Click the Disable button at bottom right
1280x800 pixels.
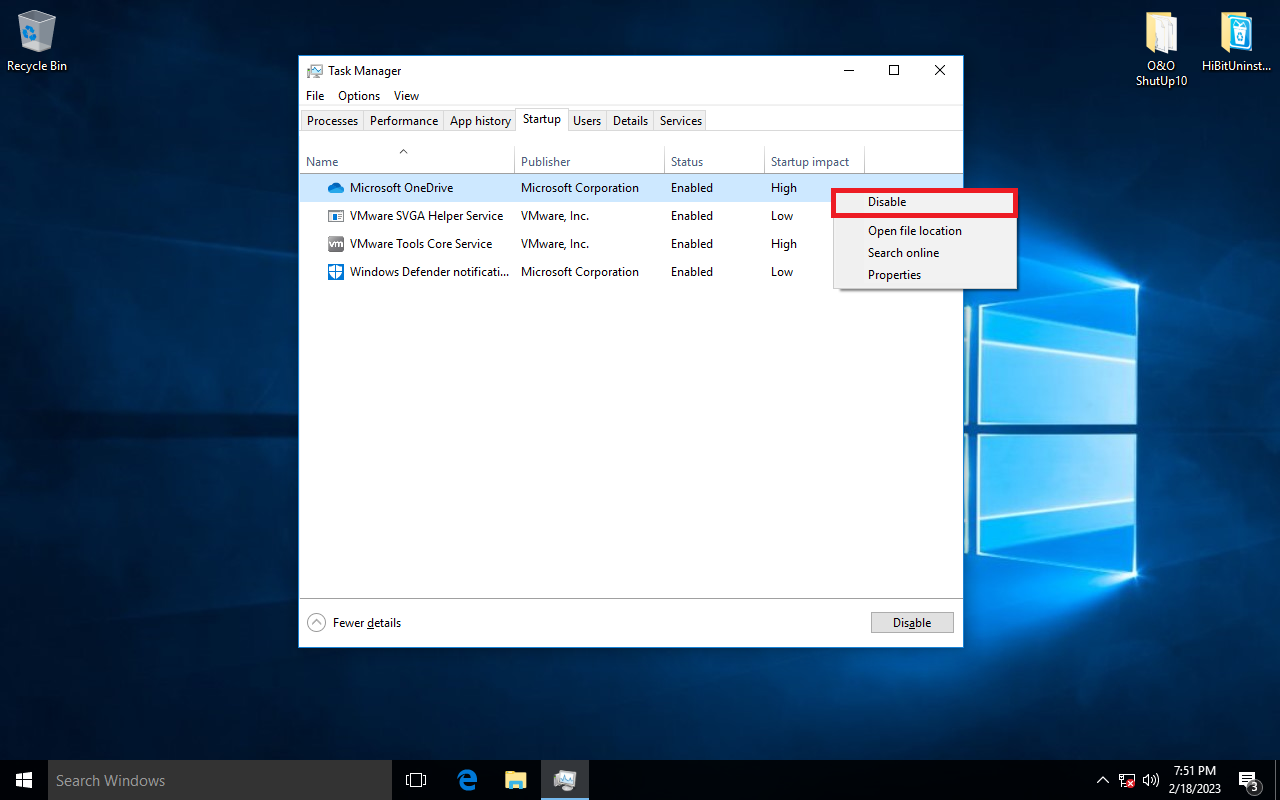pos(912,622)
